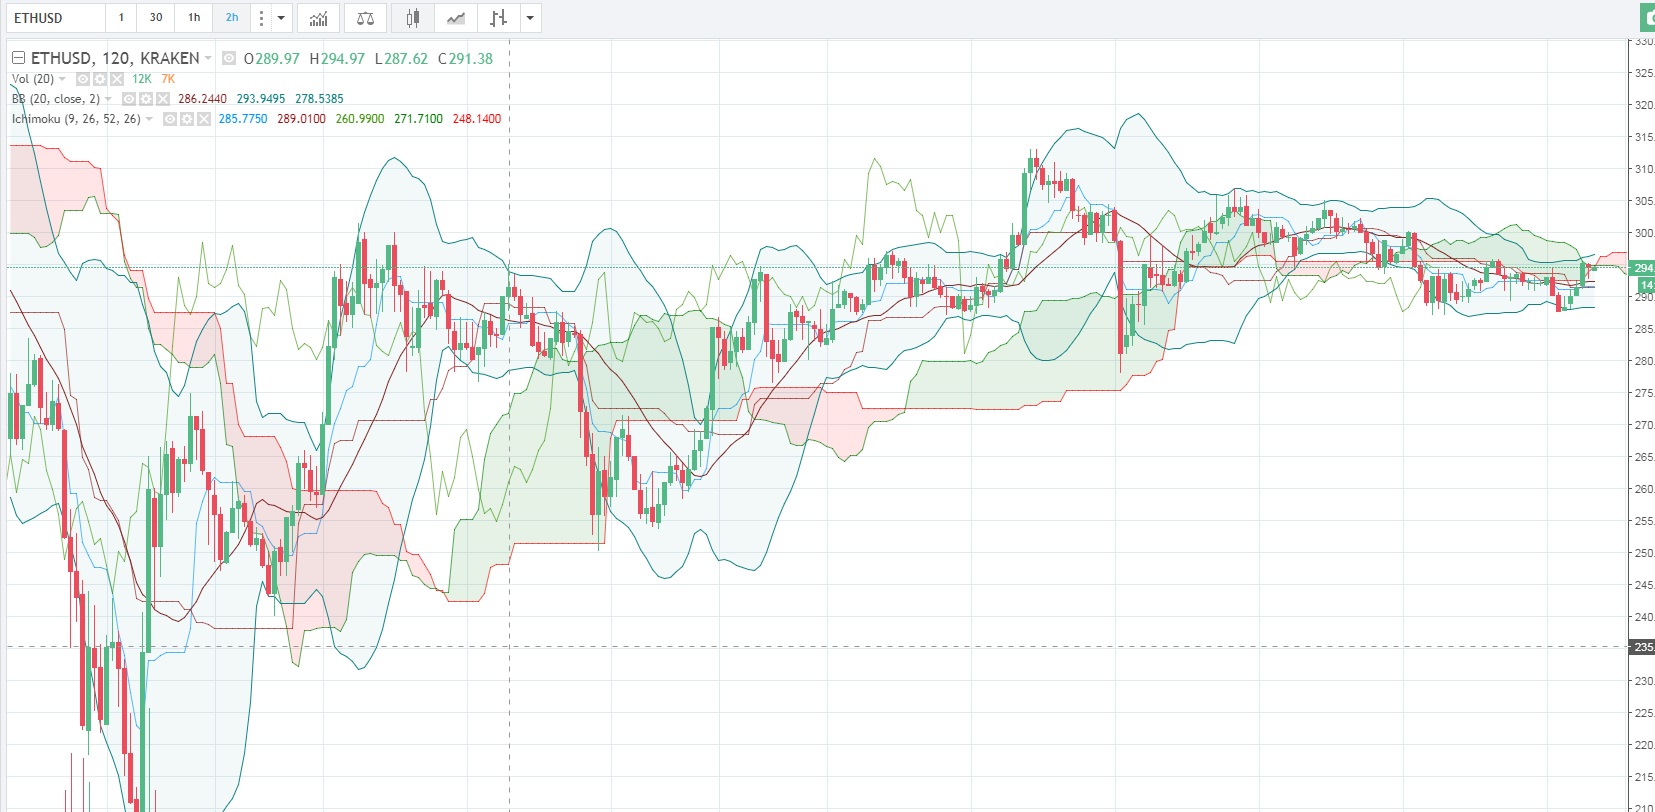Remove the Ichimoku indicator with X
Image resolution: width=1655 pixels, height=812 pixels.
[203, 119]
